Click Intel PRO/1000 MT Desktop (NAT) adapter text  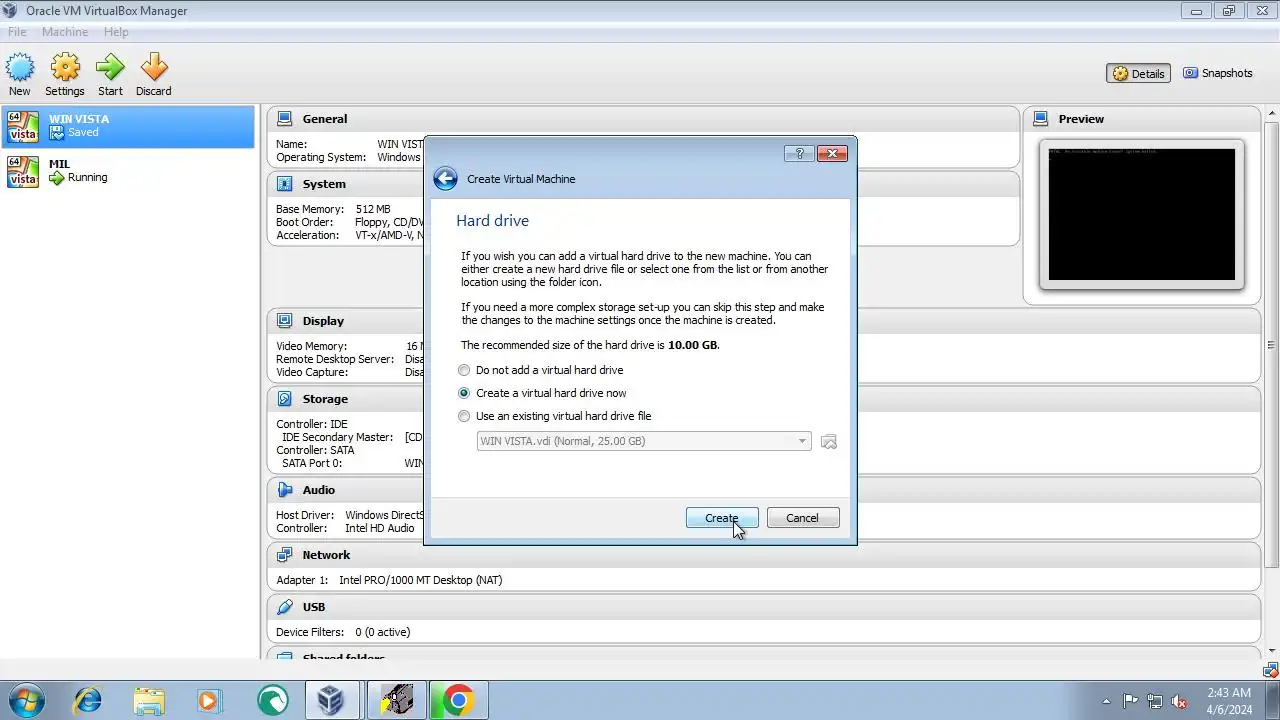420,580
